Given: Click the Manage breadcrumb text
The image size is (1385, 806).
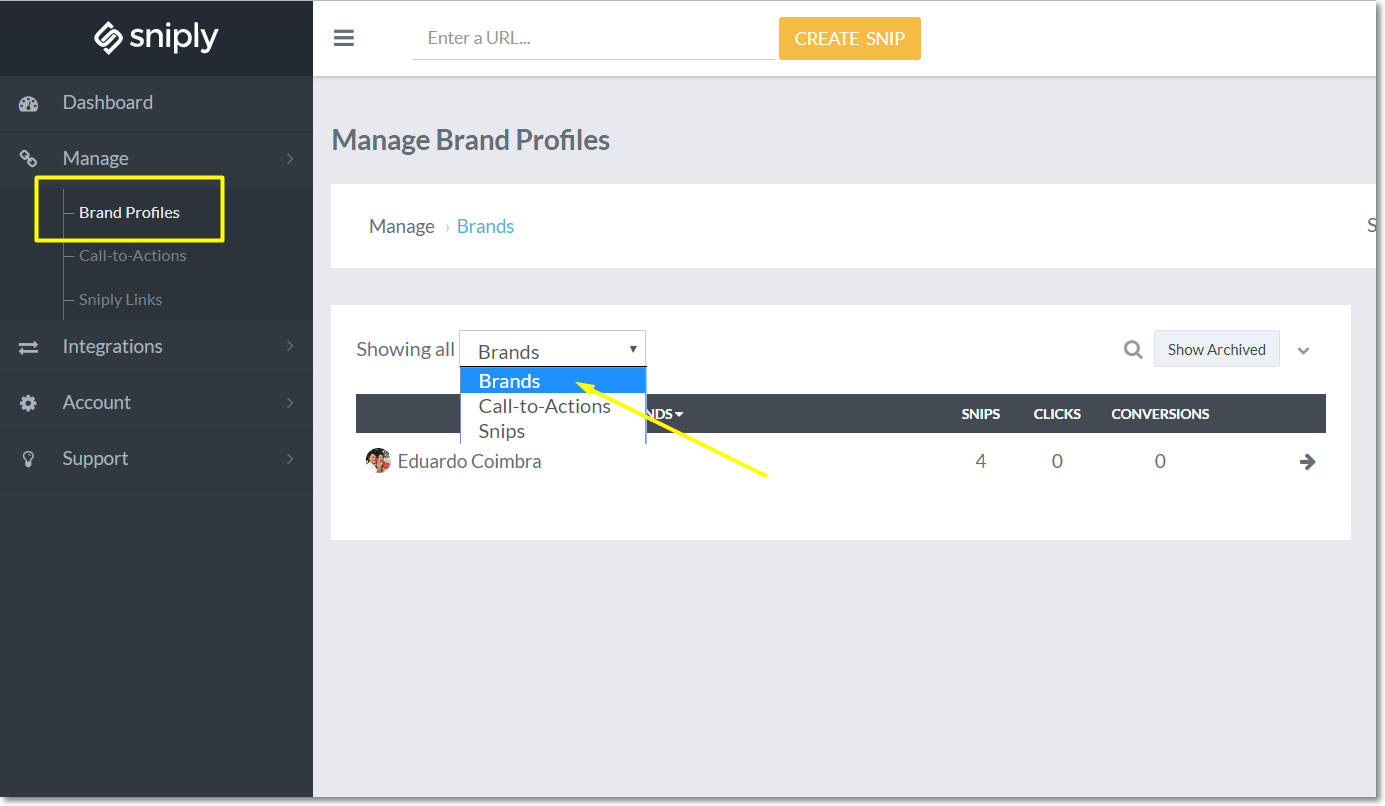Looking at the screenshot, I should [402, 226].
